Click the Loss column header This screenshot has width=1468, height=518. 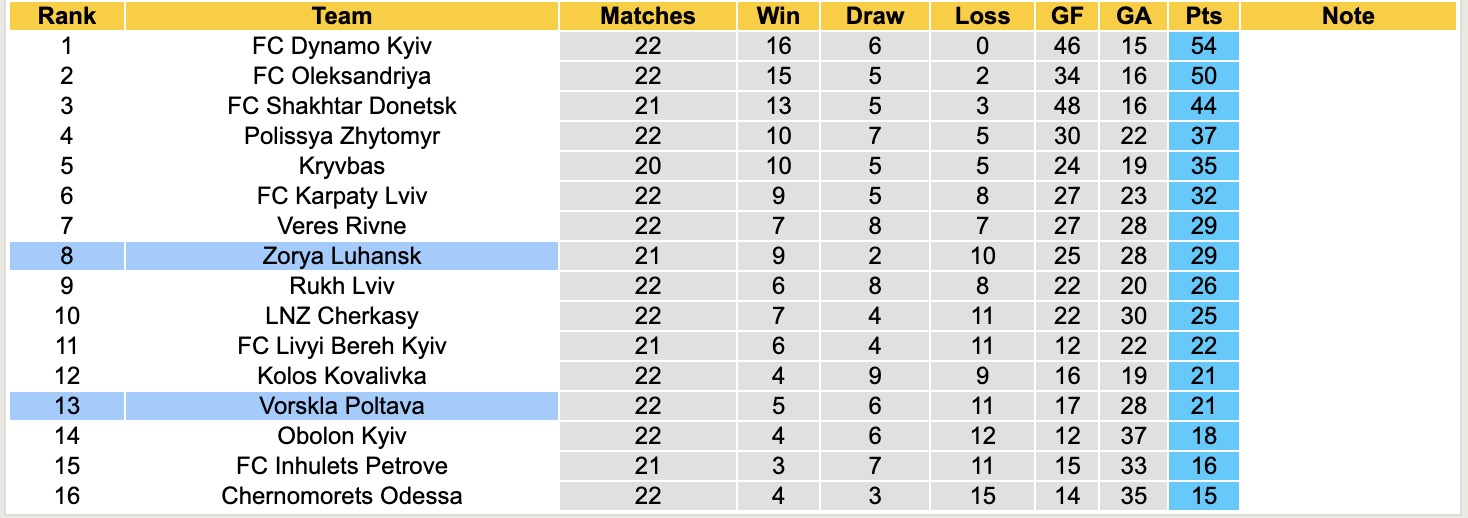982,16
